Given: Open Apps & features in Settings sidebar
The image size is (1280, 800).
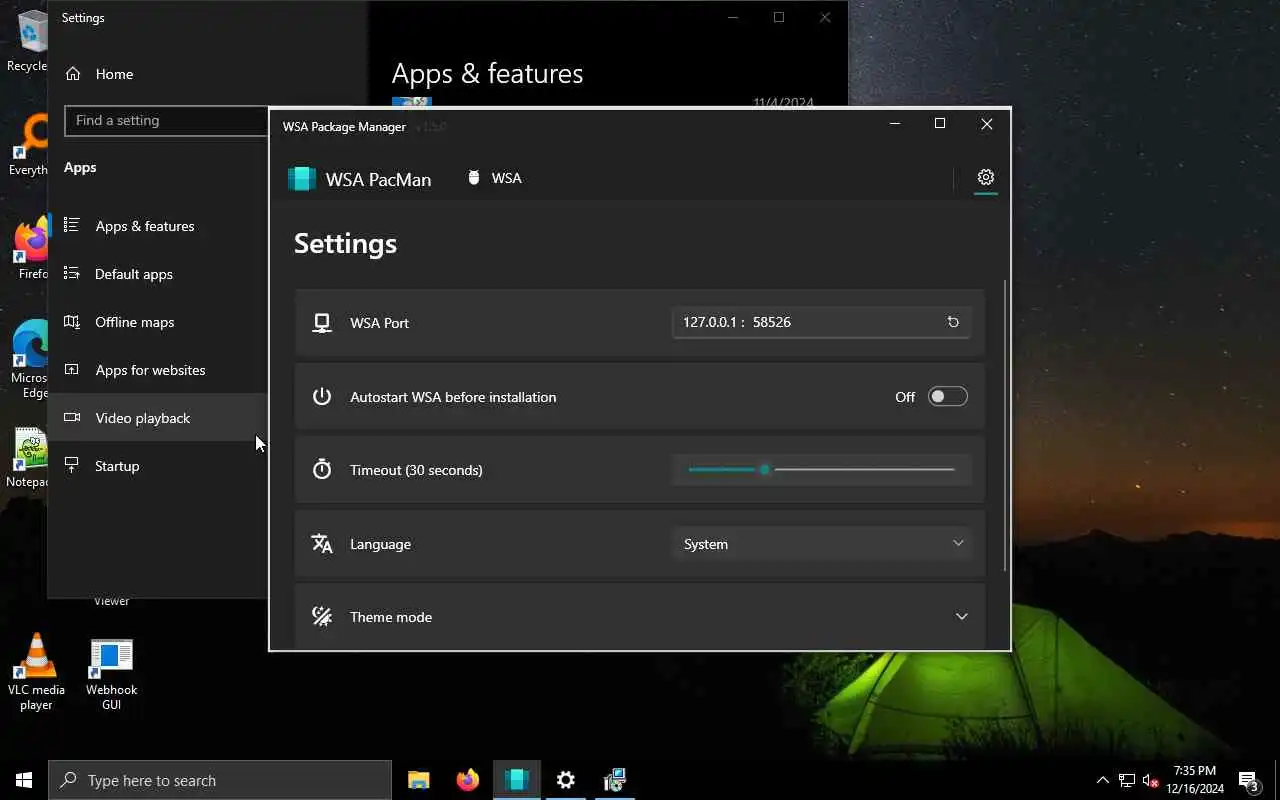Looking at the screenshot, I should [145, 226].
